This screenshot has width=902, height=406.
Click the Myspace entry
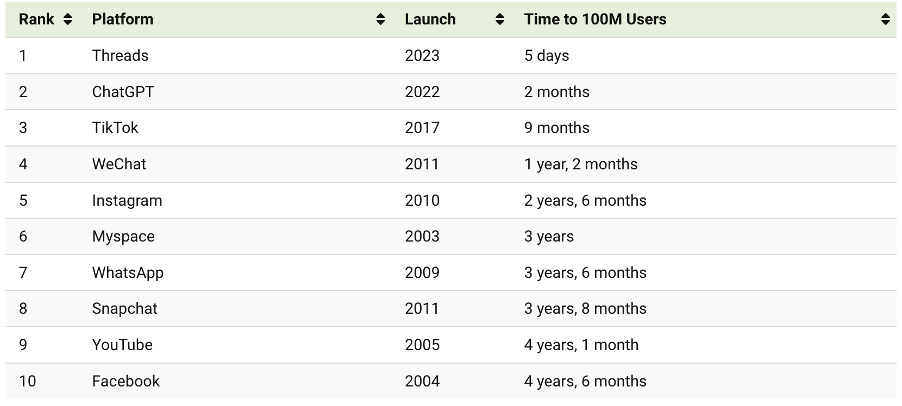pyautogui.click(x=123, y=236)
